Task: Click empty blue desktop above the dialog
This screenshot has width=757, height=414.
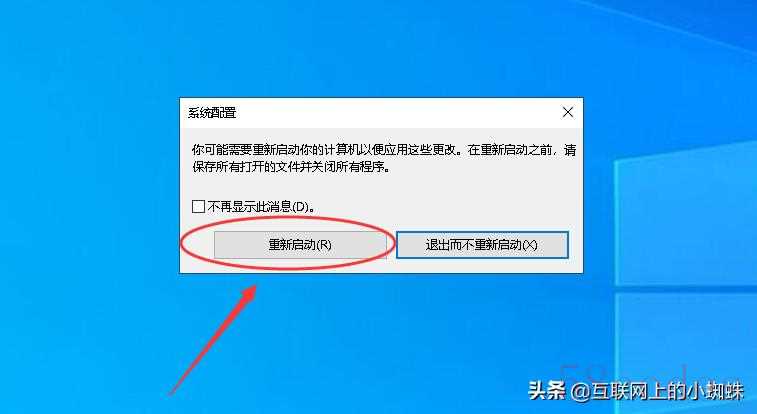Action: tap(377, 48)
